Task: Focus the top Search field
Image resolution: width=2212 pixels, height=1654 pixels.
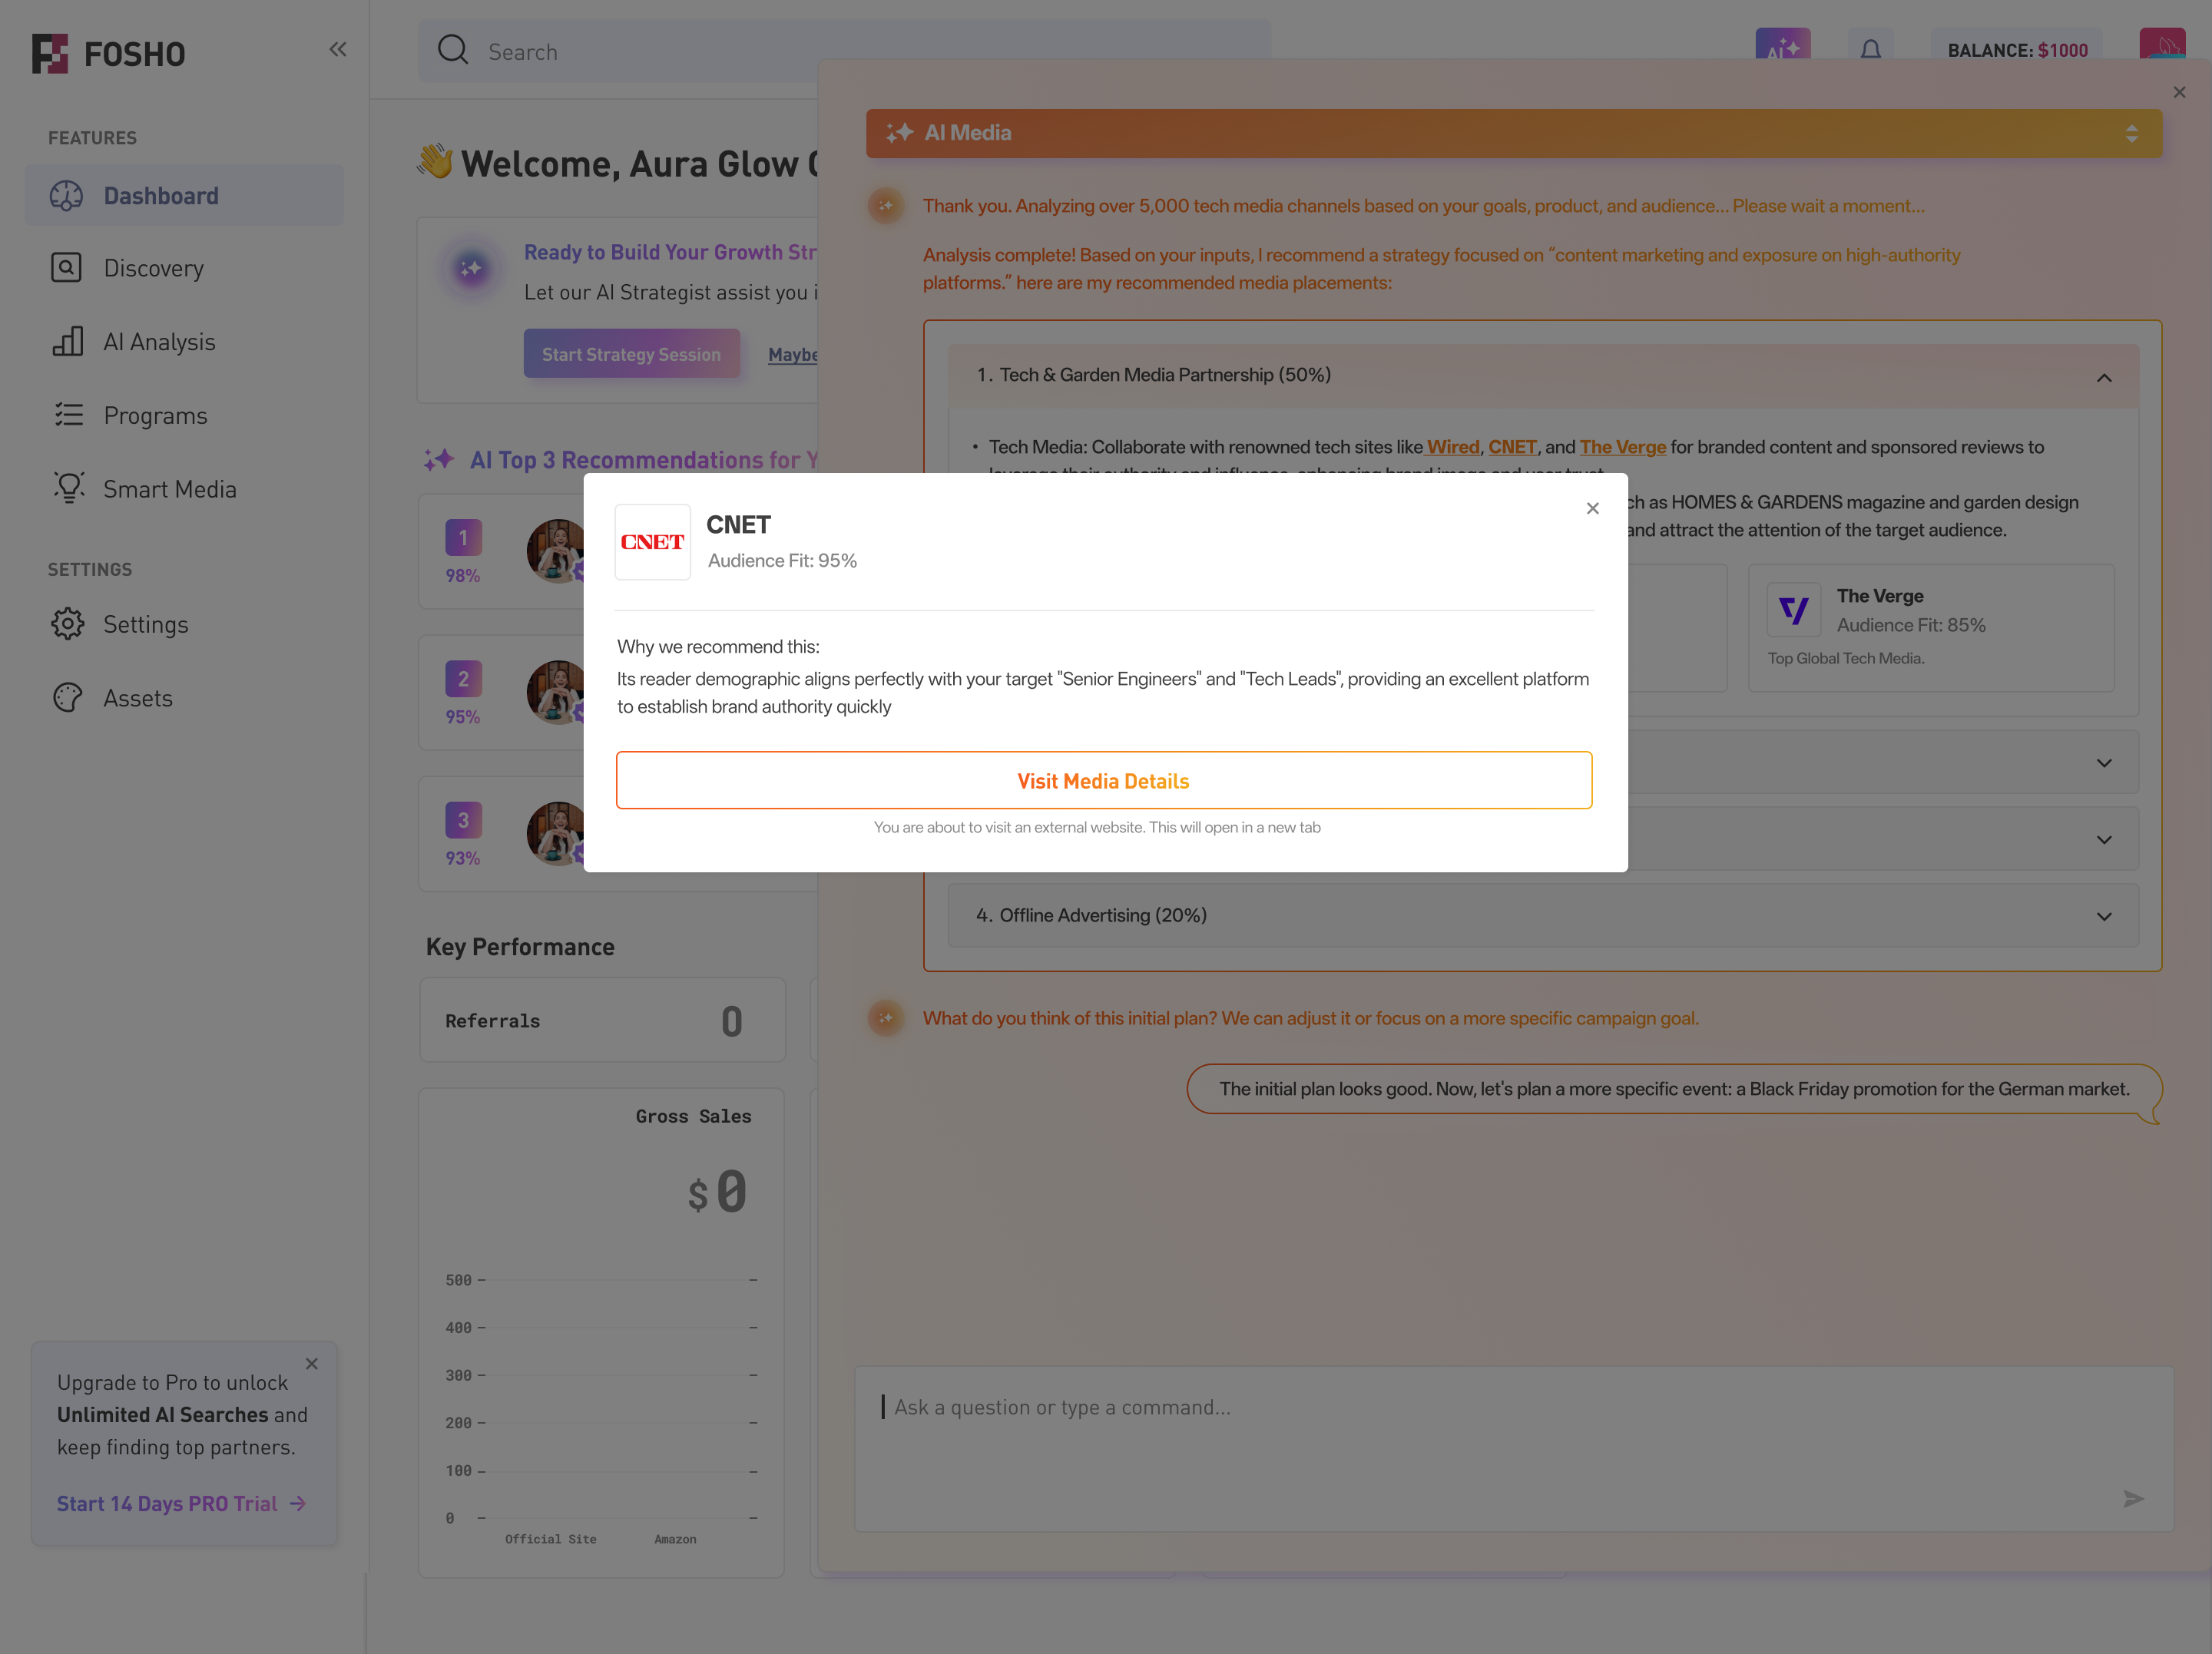Action: tap(845, 51)
